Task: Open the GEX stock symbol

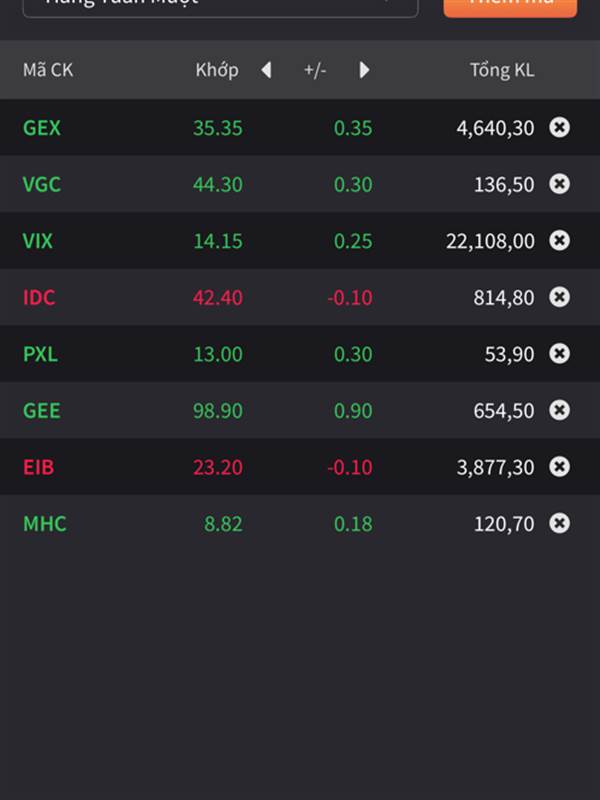Action: point(42,128)
